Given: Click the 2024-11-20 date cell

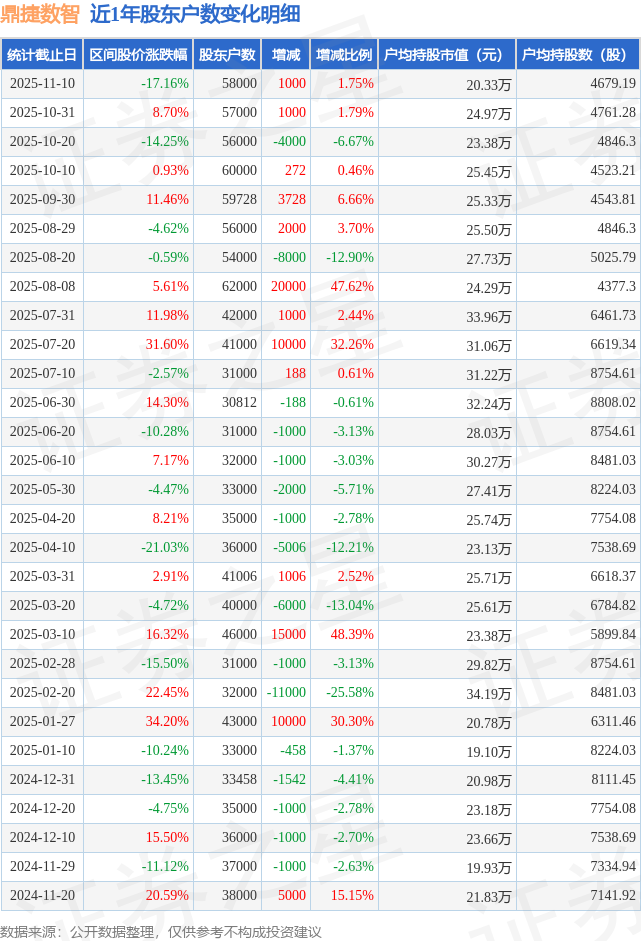Looking at the screenshot, I should pos(41,895).
